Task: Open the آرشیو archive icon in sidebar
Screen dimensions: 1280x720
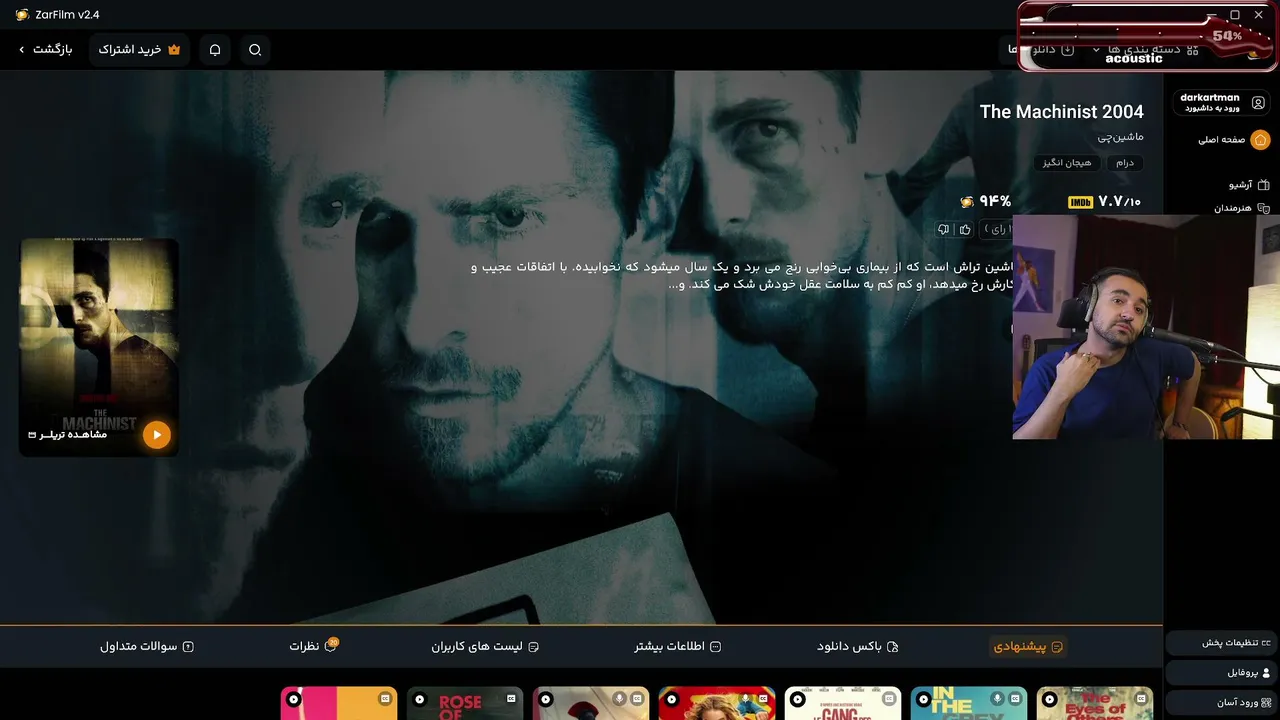Action: pyautogui.click(x=1263, y=185)
